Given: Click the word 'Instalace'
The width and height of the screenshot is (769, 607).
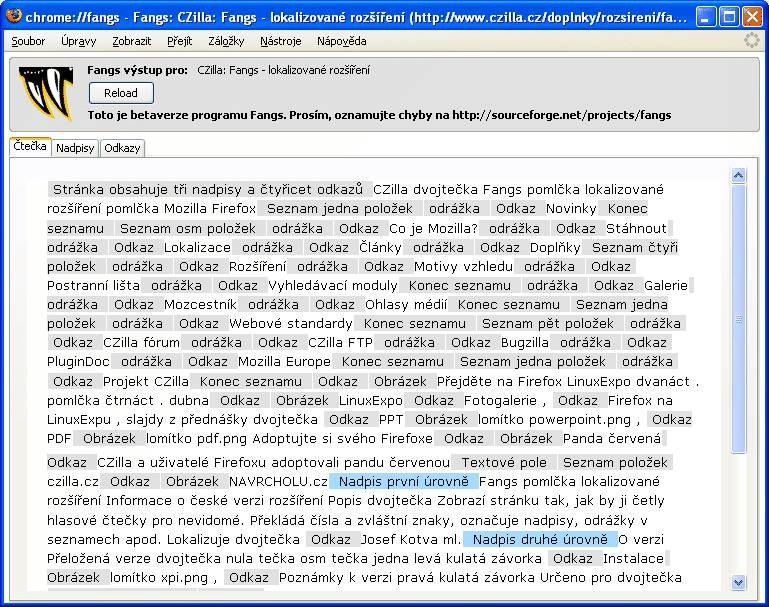Looking at the screenshot, I should (633, 559).
